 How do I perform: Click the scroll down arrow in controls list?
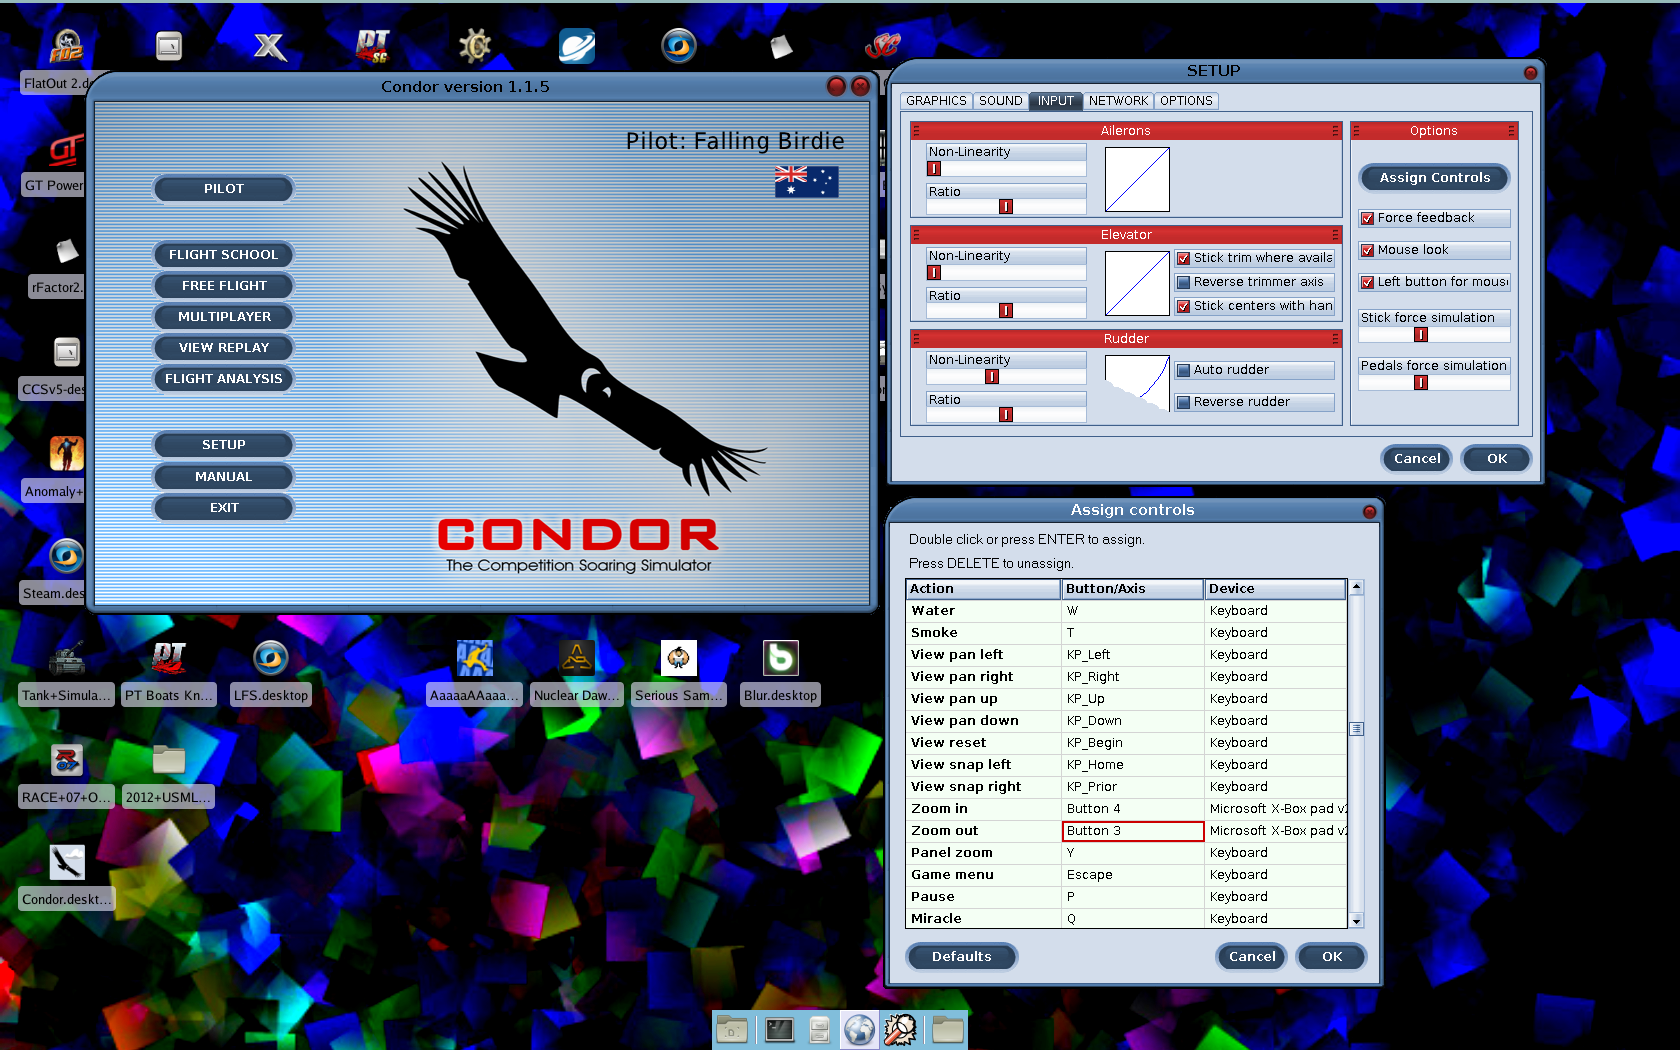click(x=1356, y=921)
